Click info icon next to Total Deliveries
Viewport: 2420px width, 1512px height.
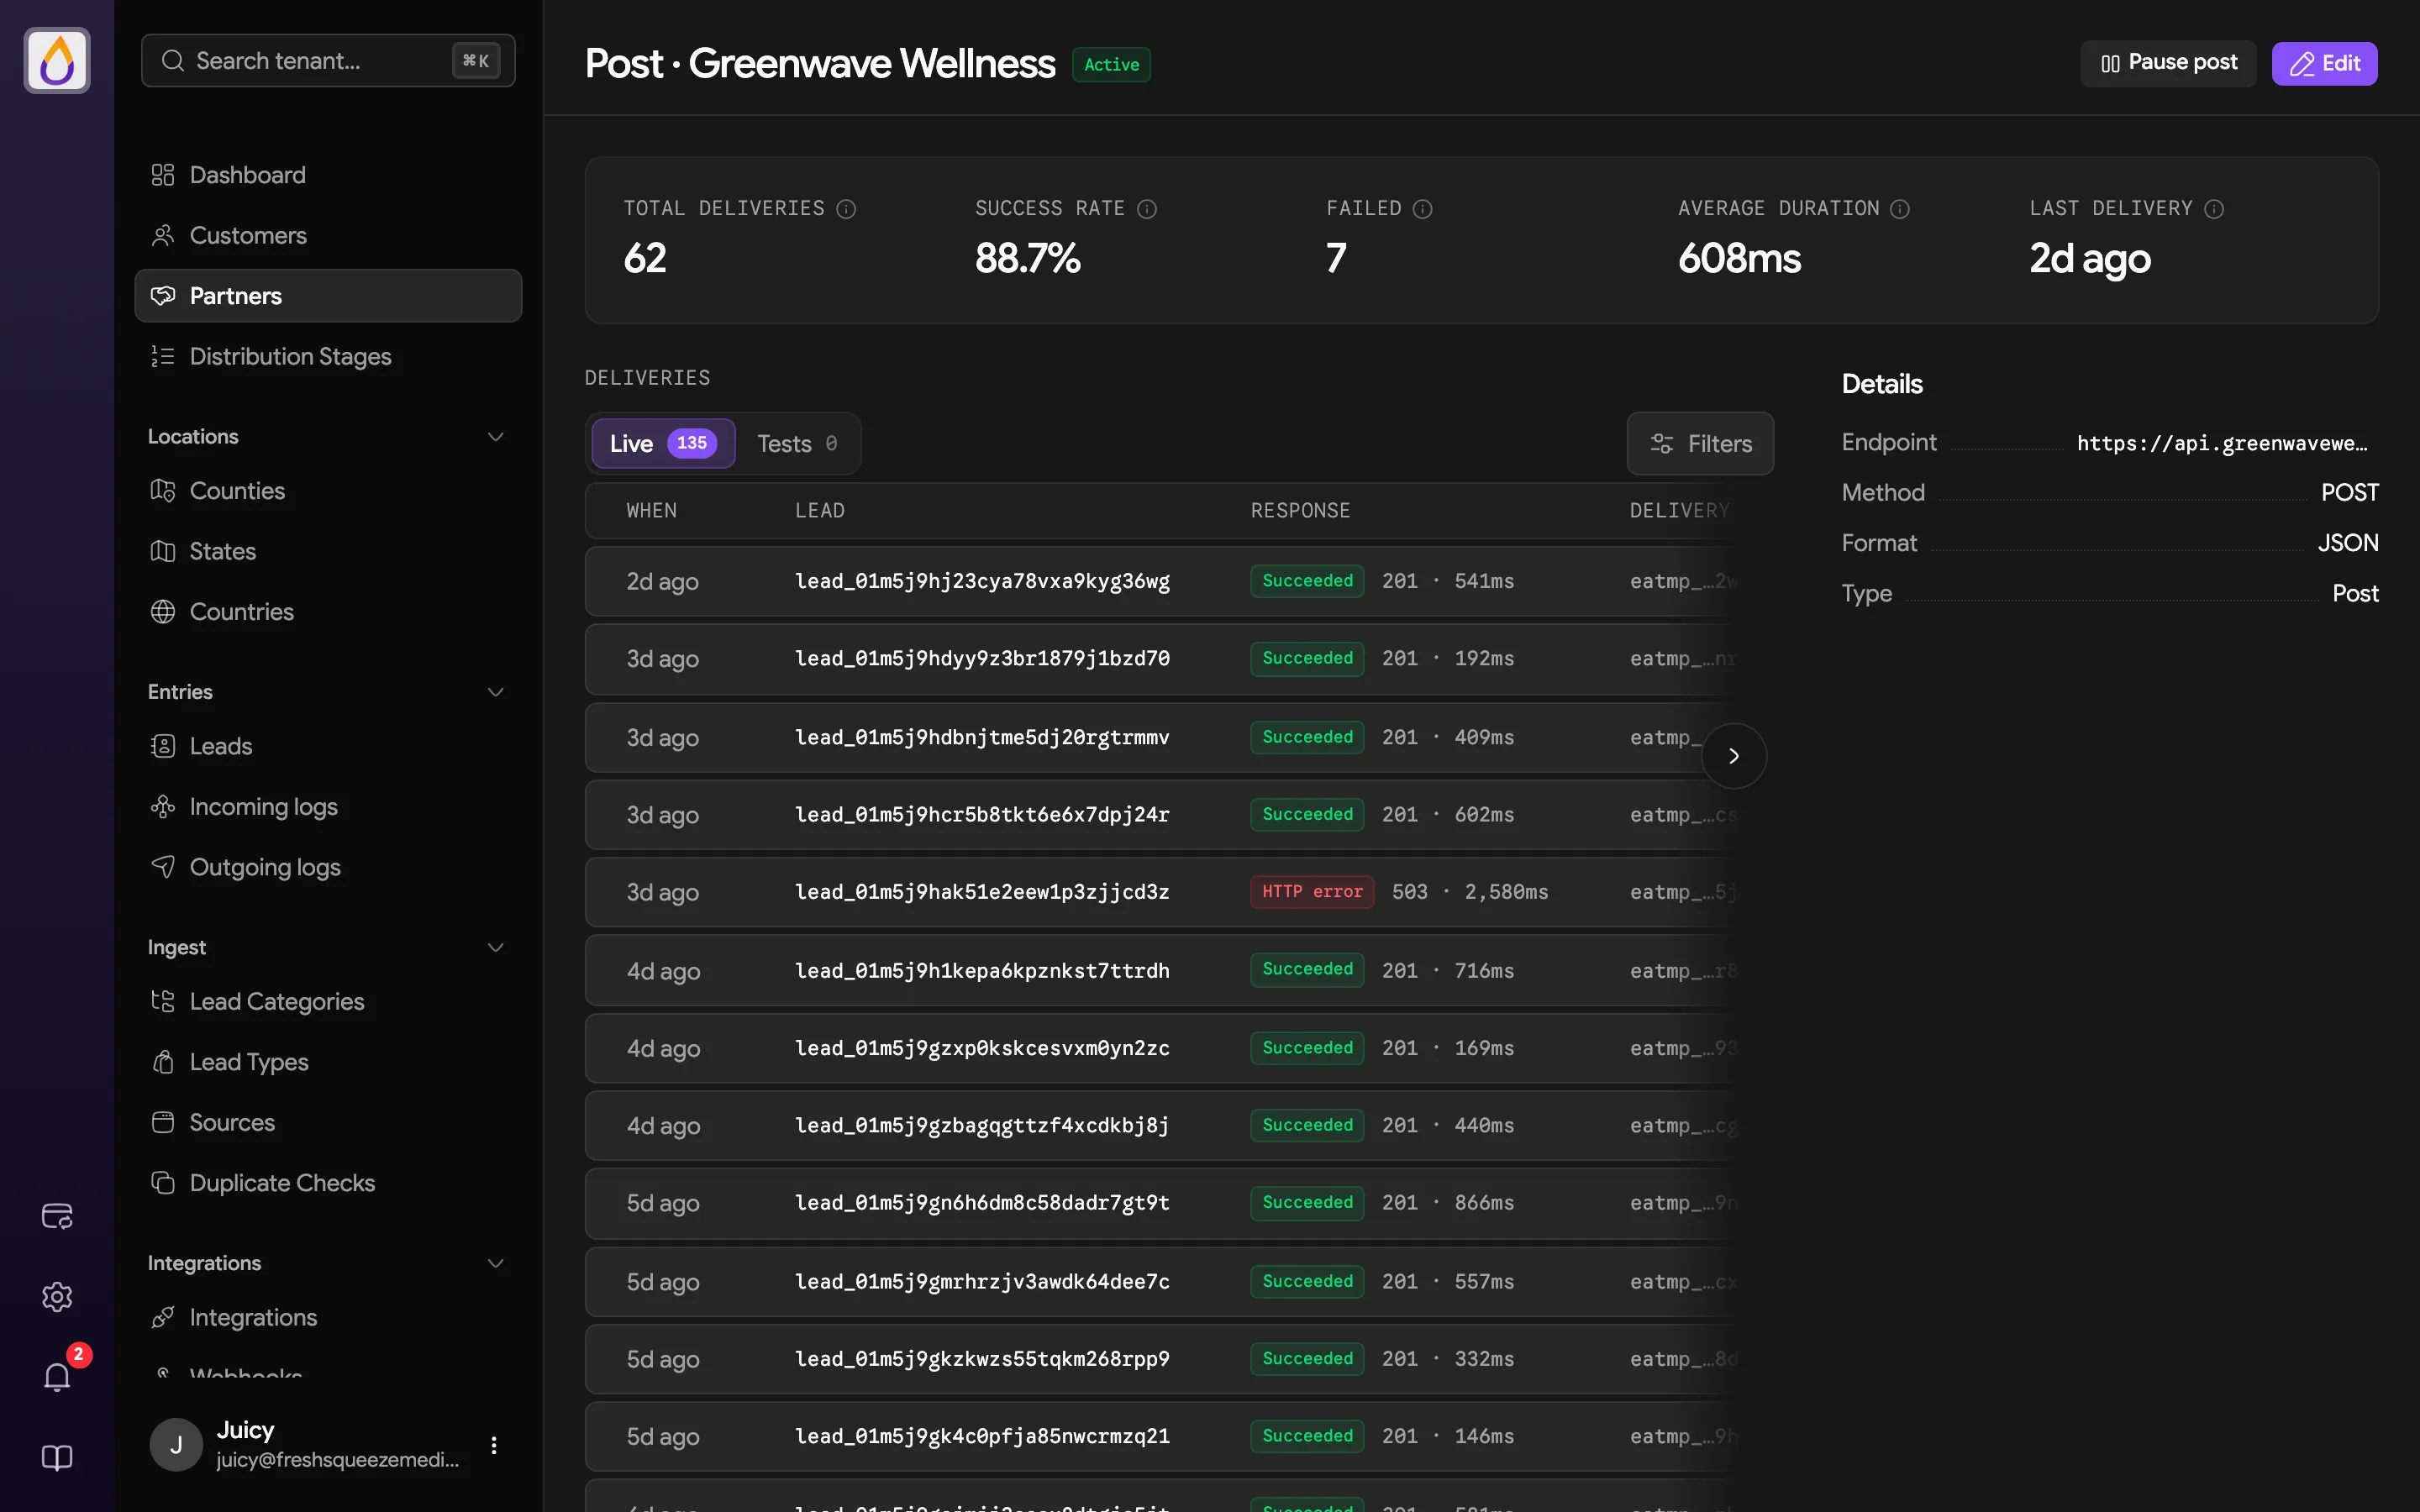click(846, 209)
